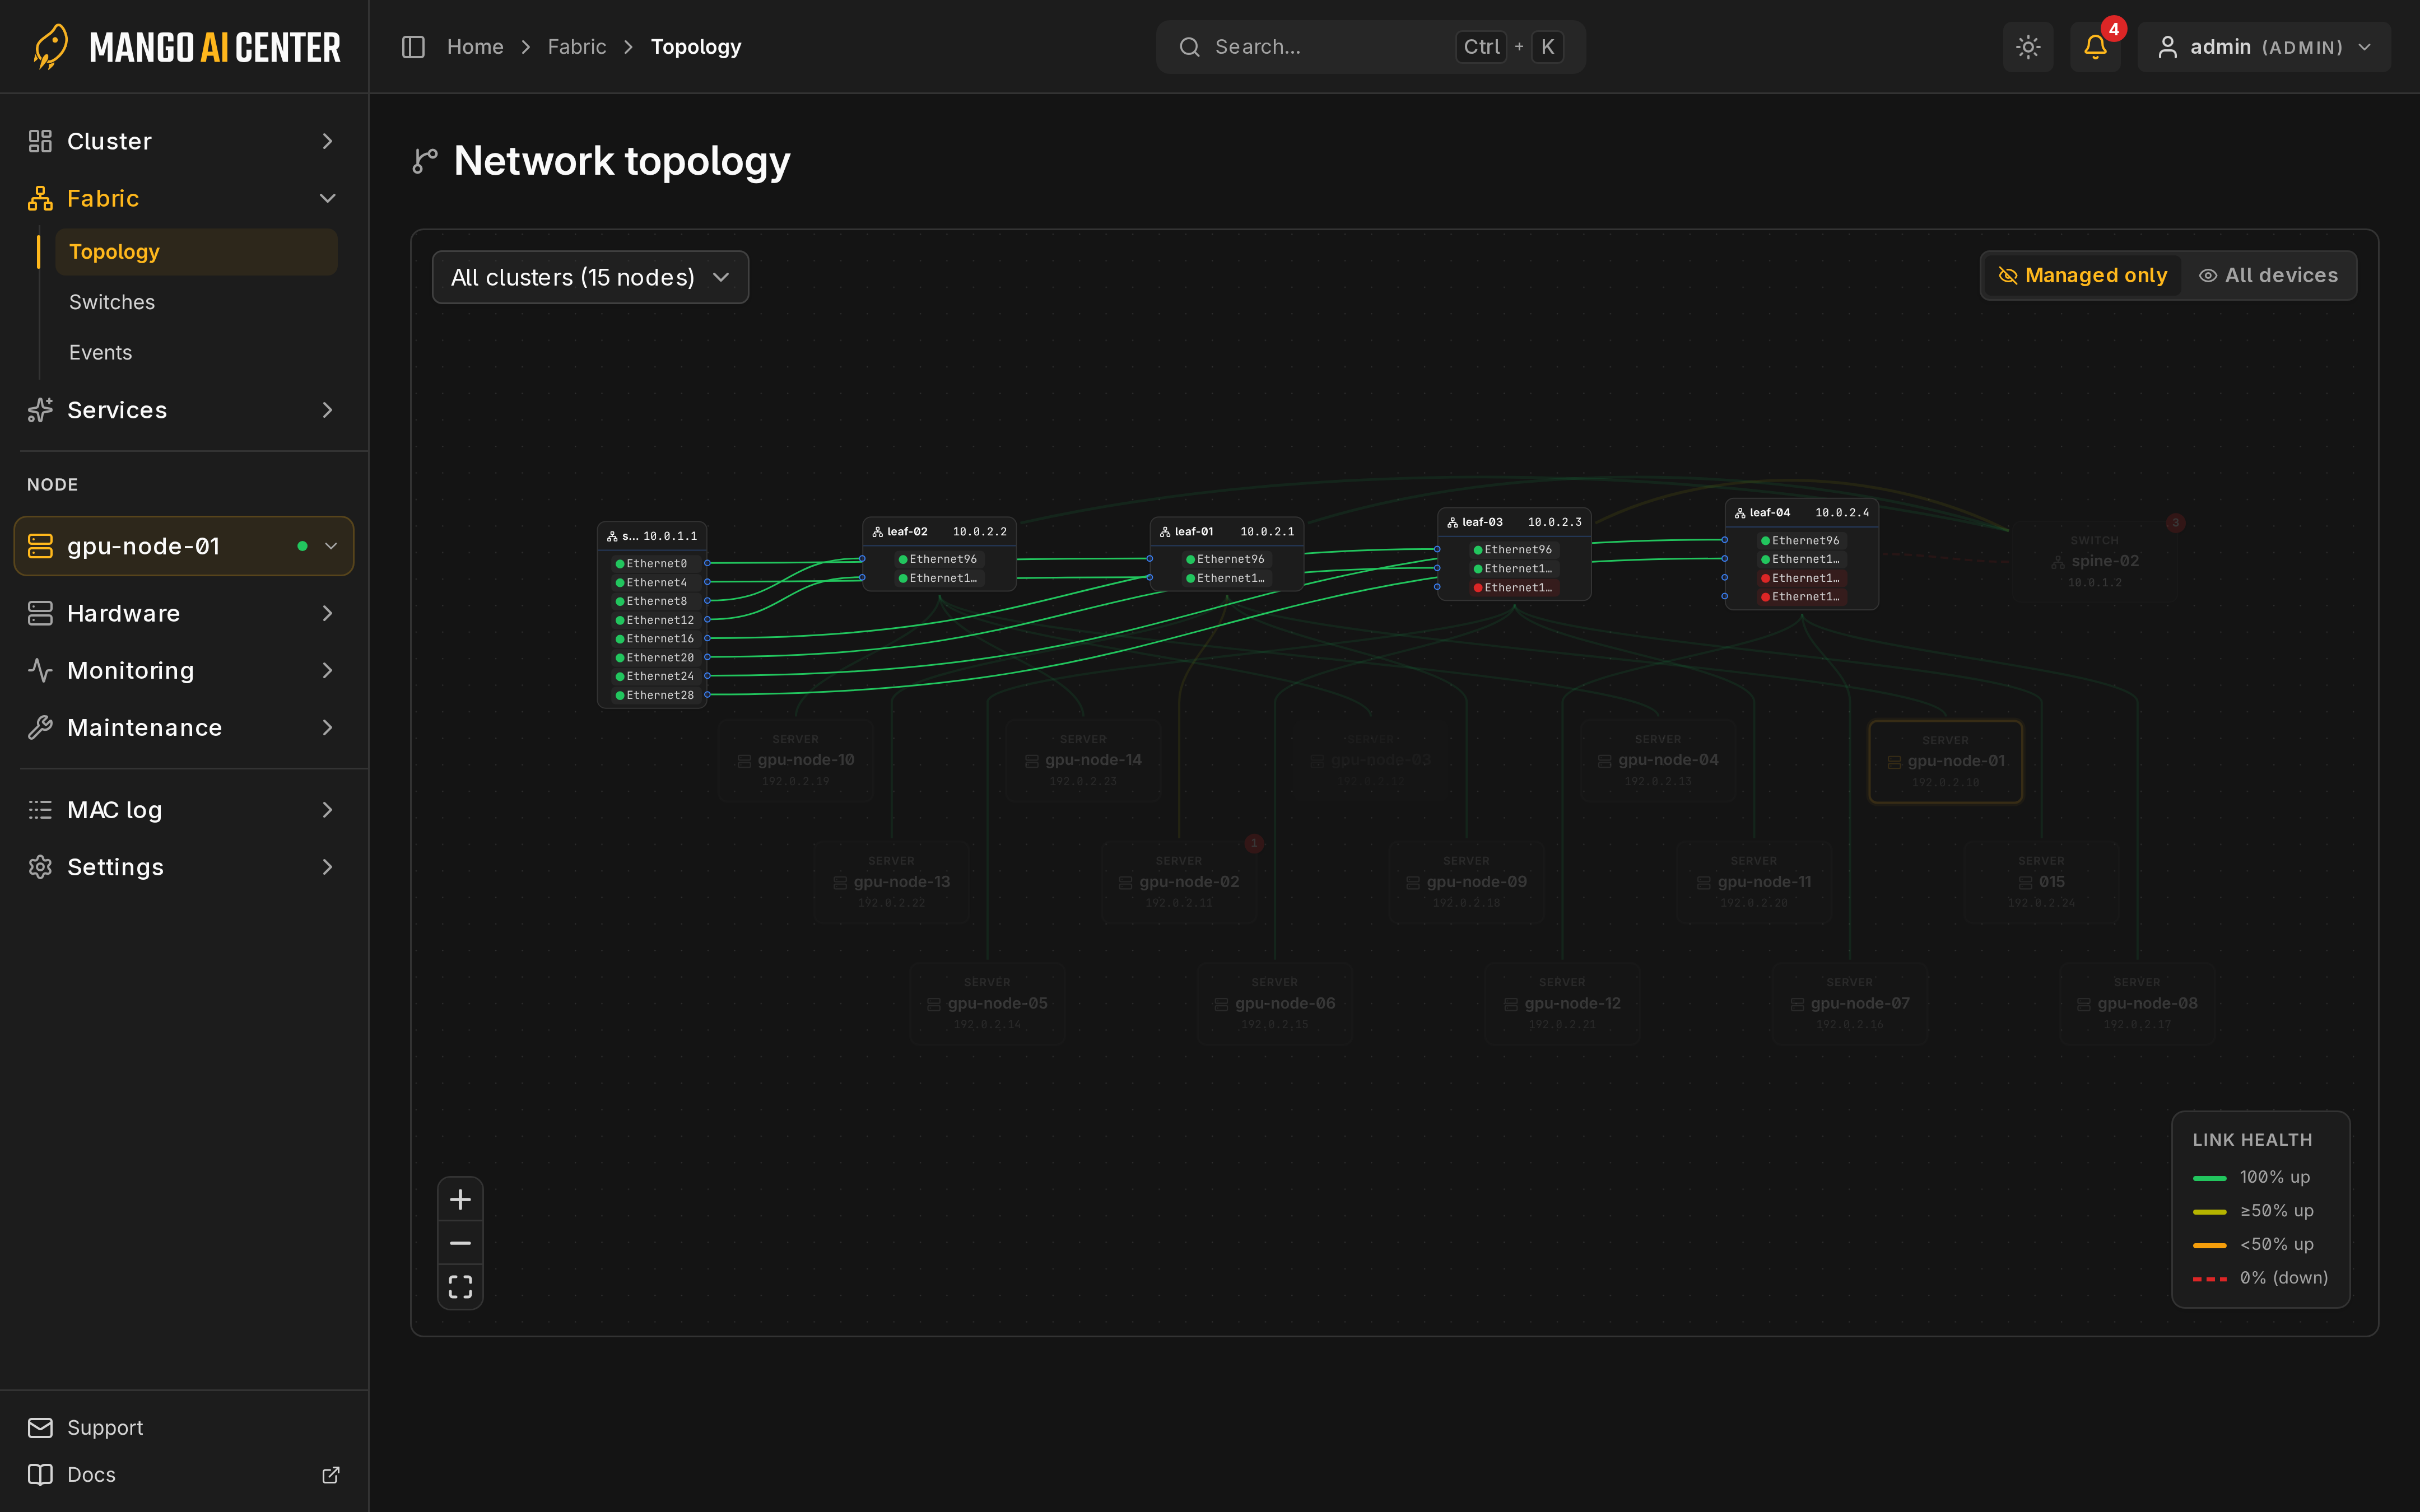Select the leaf-01 switch node
The width and height of the screenshot is (2420, 1512).
coord(1227,554)
